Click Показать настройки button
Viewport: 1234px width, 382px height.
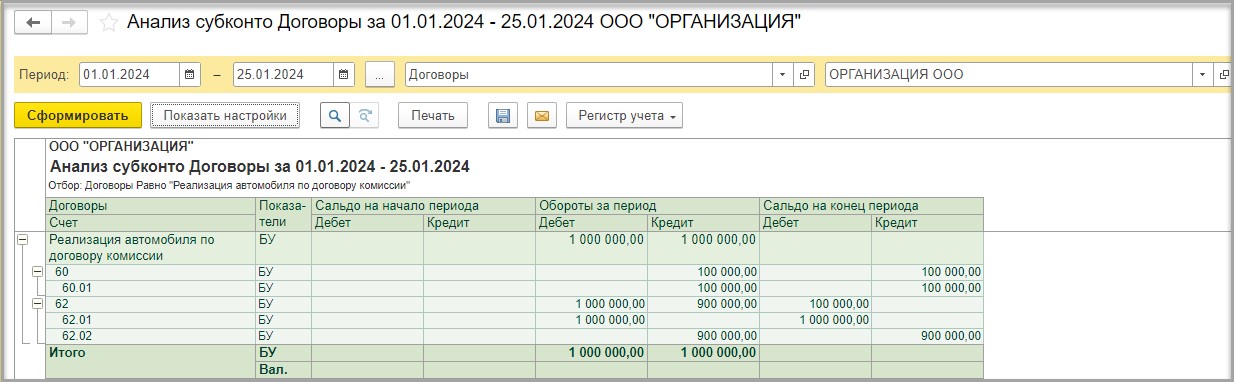225,115
